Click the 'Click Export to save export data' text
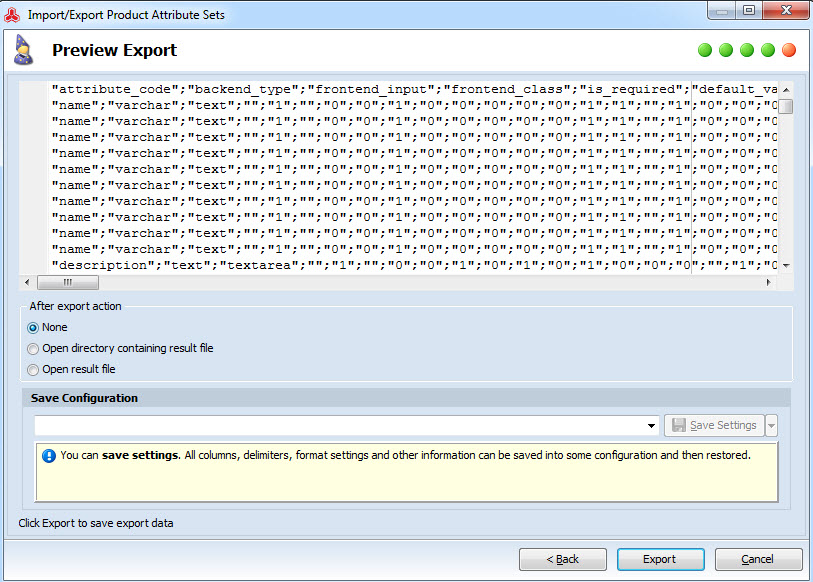This screenshot has width=813, height=582. coord(96,523)
